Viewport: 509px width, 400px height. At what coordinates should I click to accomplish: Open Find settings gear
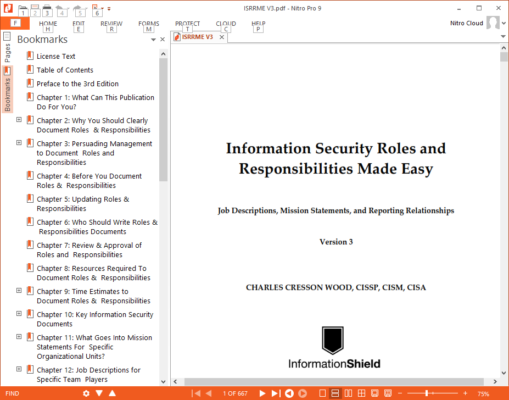point(86,393)
